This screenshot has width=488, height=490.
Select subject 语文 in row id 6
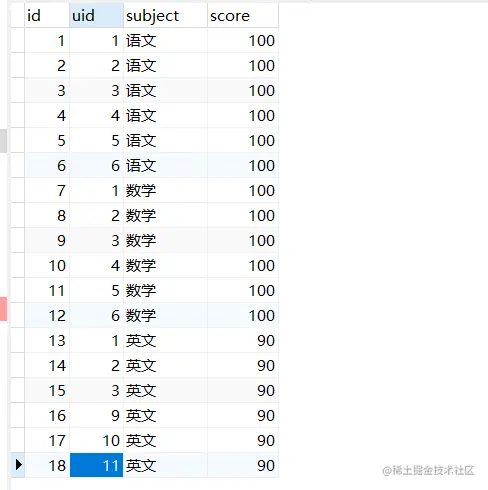[x=165, y=165]
